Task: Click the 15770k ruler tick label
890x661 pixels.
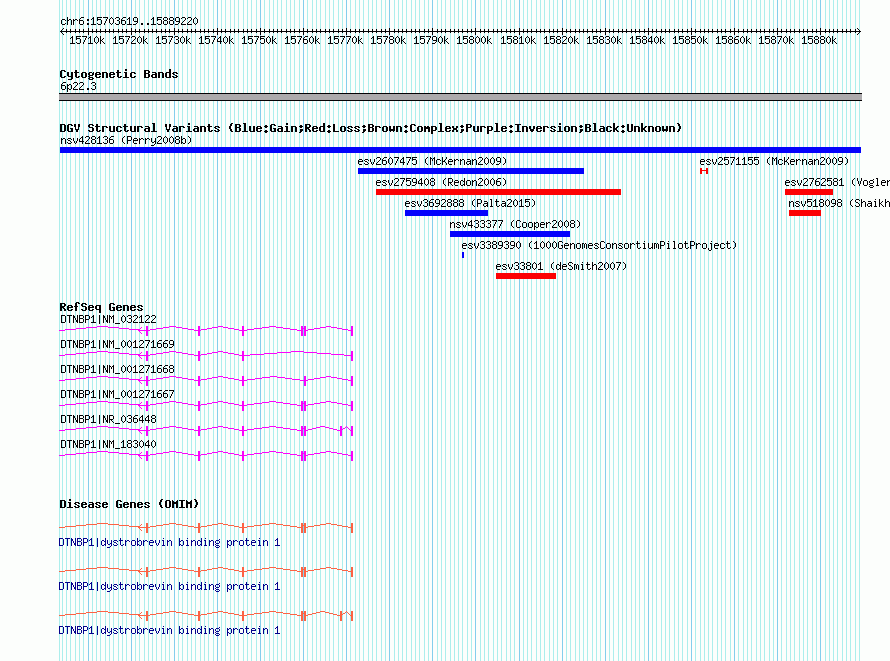Action: (345, 40)
